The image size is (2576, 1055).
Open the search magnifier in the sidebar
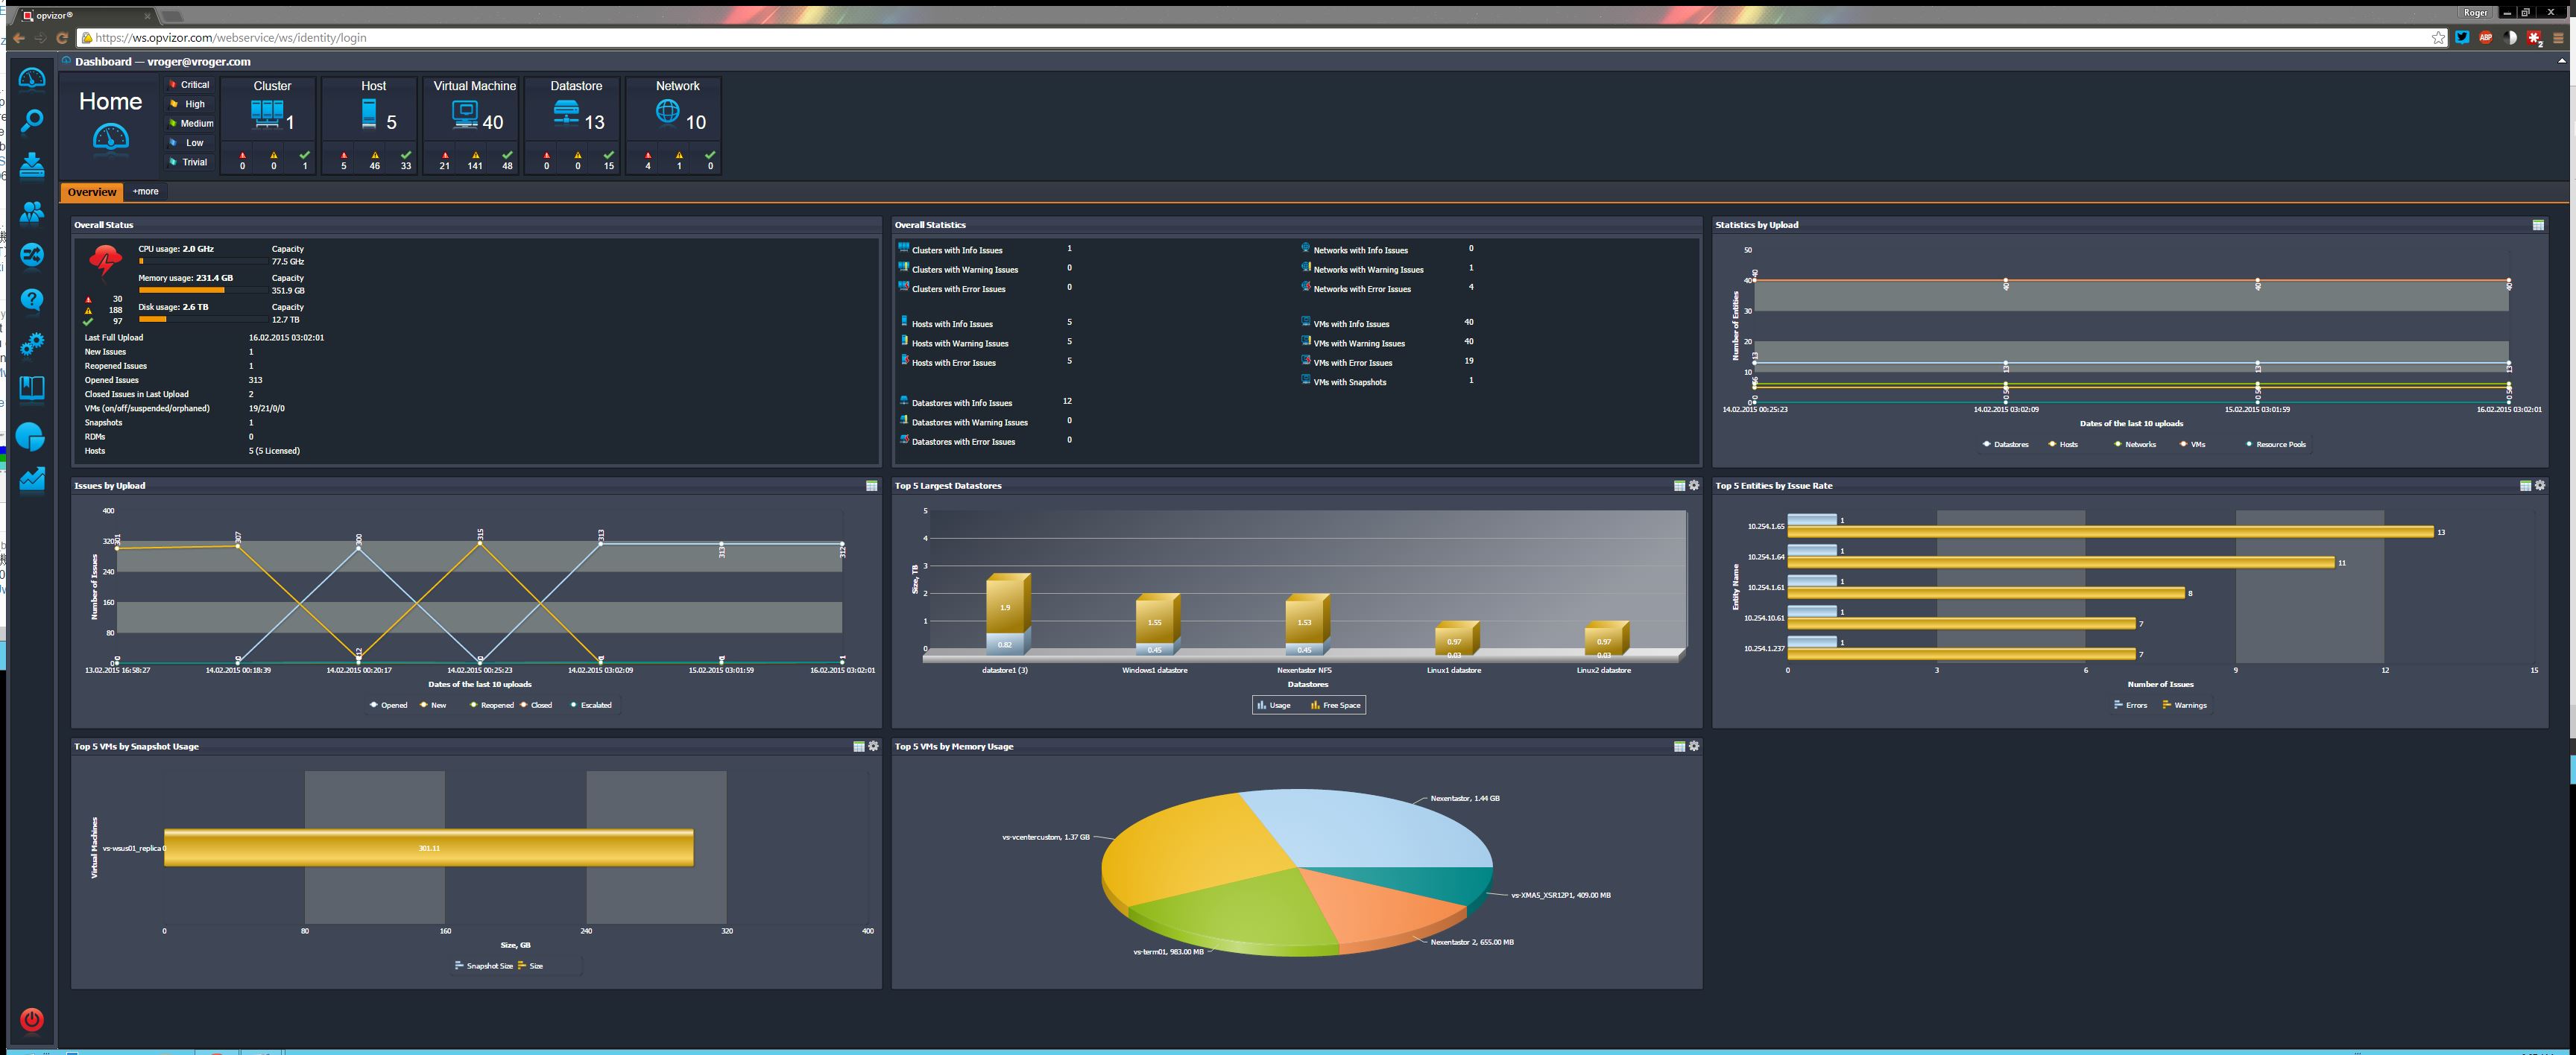pyautogui.click(x=32, y=121)
